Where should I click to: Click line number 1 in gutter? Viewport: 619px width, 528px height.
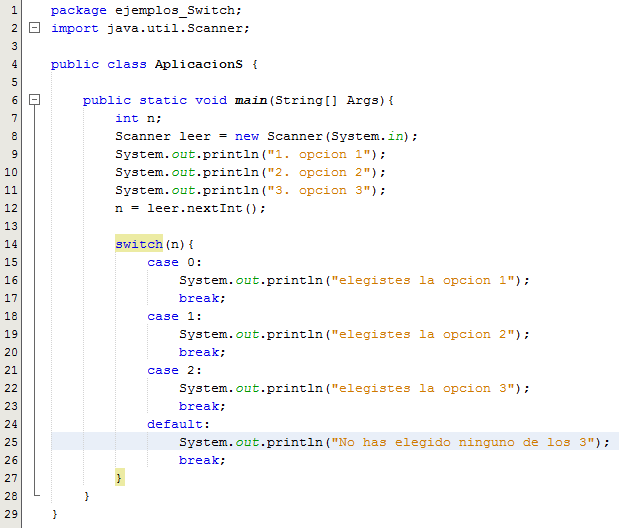click(14, 10)
